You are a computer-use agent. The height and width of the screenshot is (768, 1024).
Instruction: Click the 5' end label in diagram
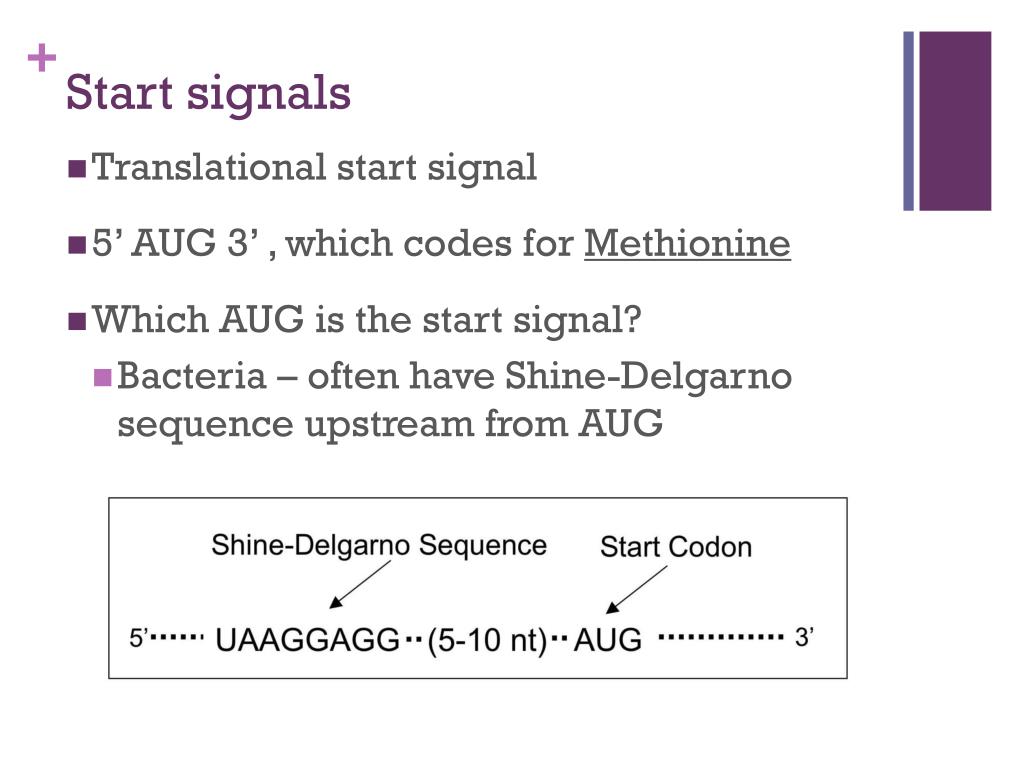click(139, 638)
